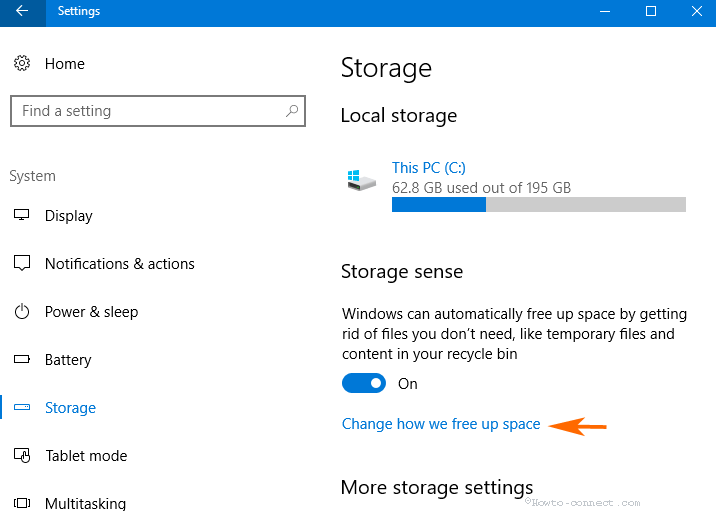This screenshot has width=716, height=511.
Task: Open Notifications & actions page
Action: pos(120,263)
